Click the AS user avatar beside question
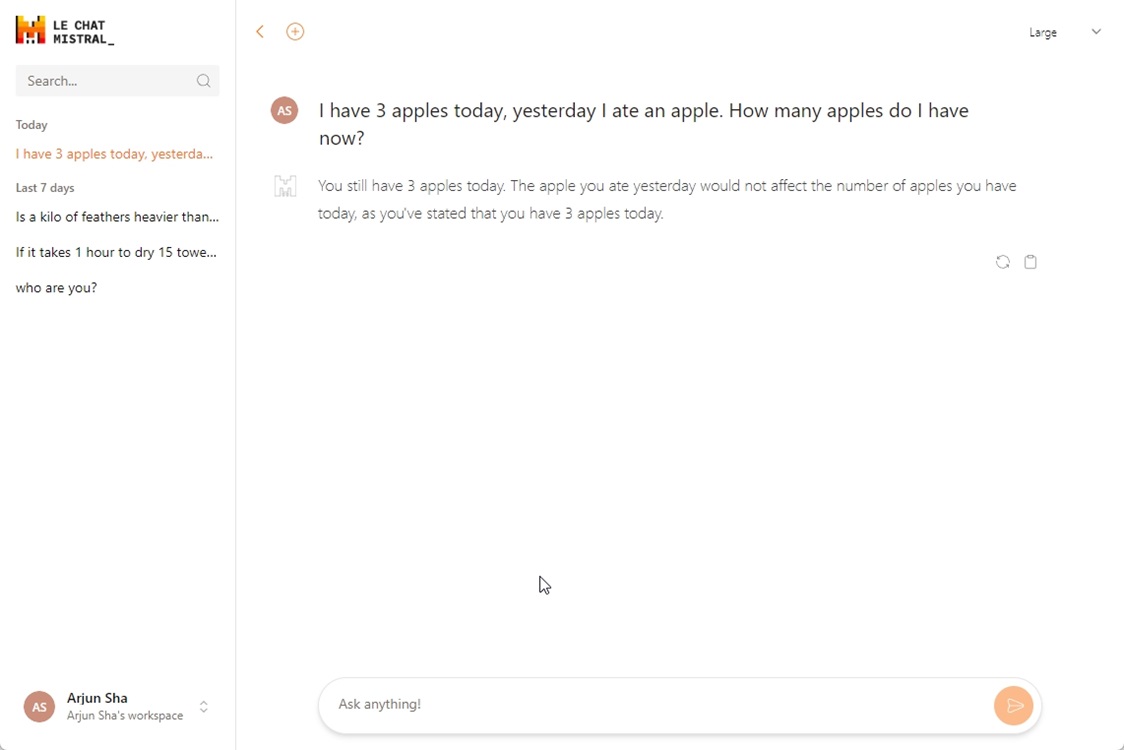1124x750 pixels. (285, 110)
